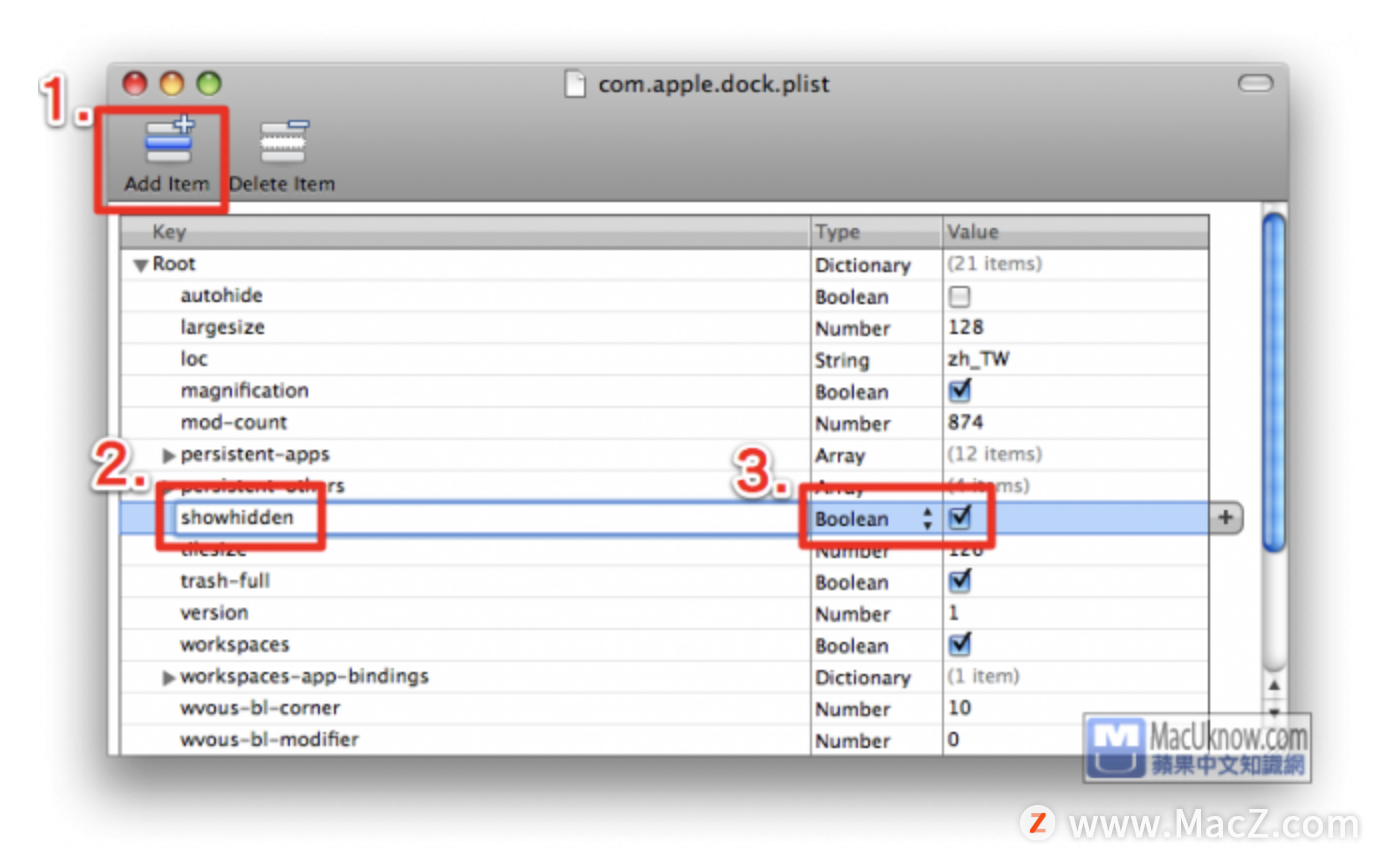Click the zh_TW value of loc
This screenshot has height=850, width=1378.
(x=978, y=359)
